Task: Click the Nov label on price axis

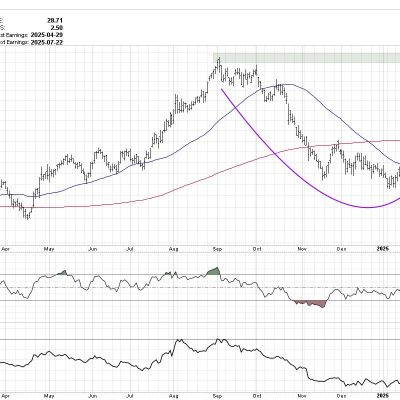Action: tap(302, 249)
